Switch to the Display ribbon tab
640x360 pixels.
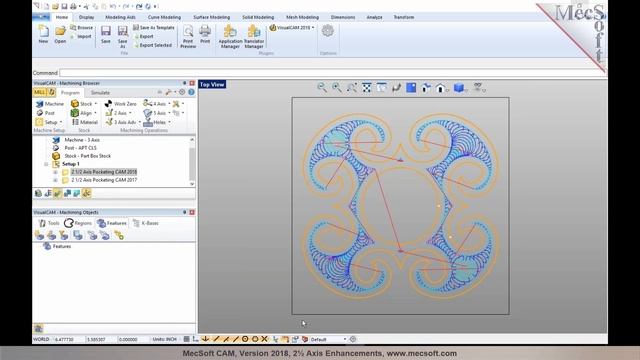tap(86, 17)
